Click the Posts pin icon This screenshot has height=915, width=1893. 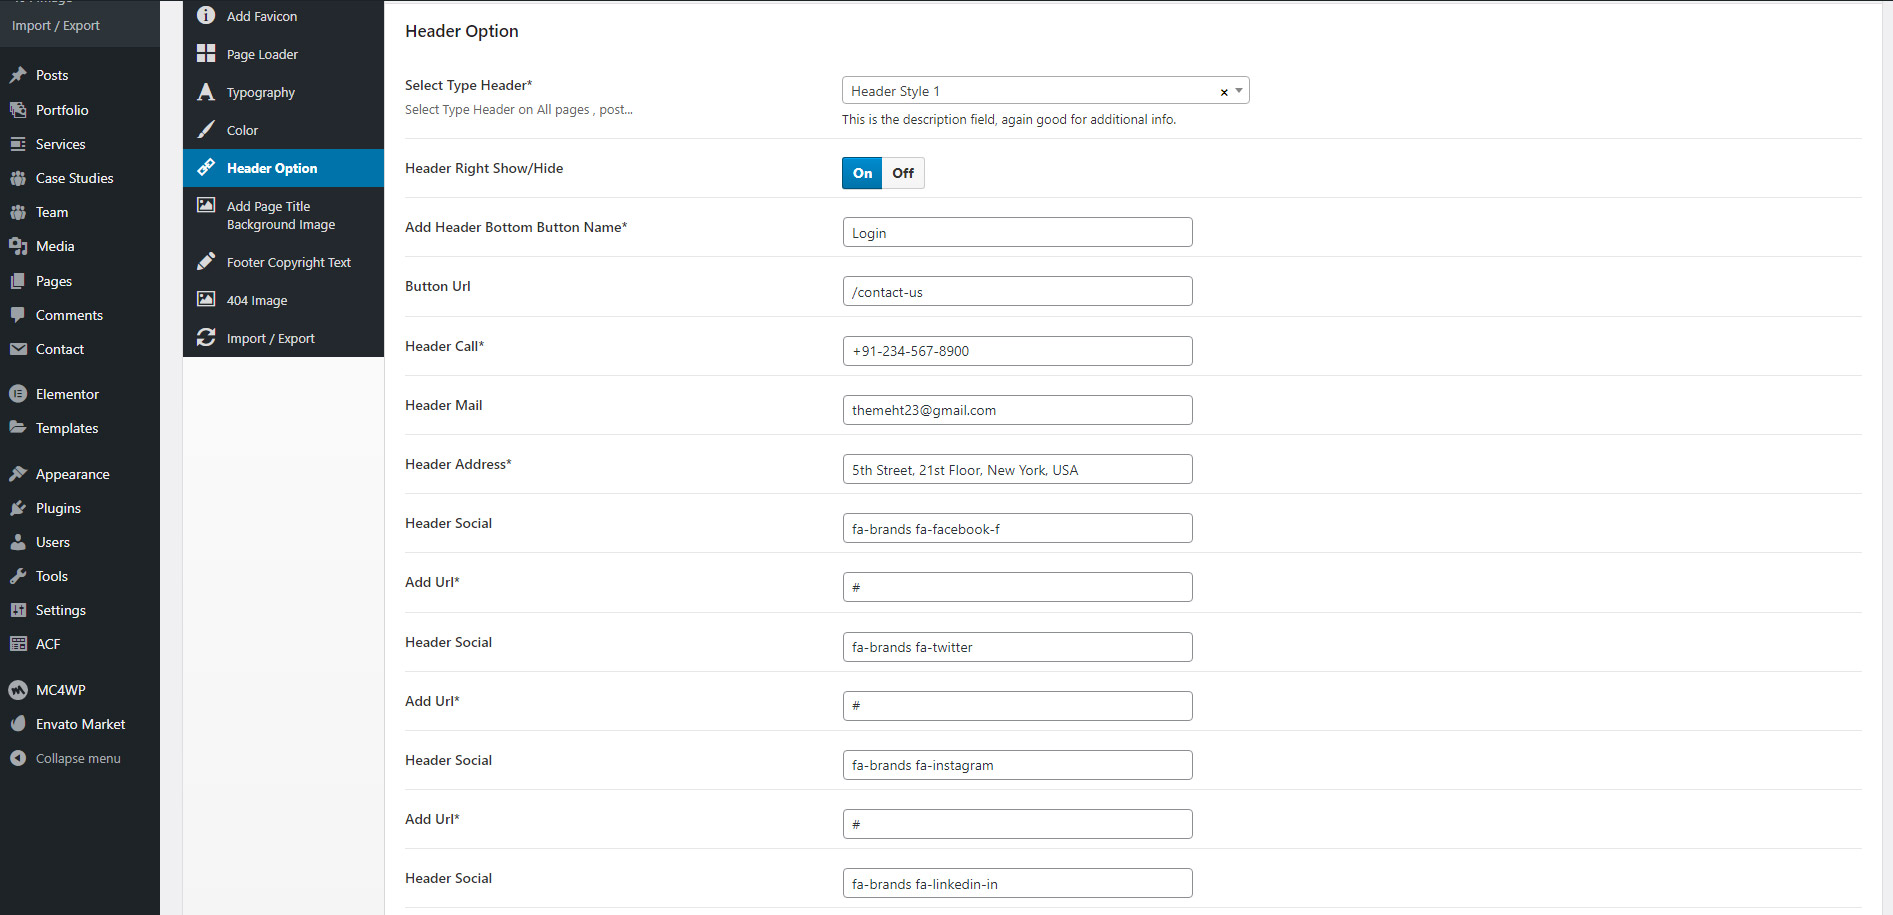18,75
